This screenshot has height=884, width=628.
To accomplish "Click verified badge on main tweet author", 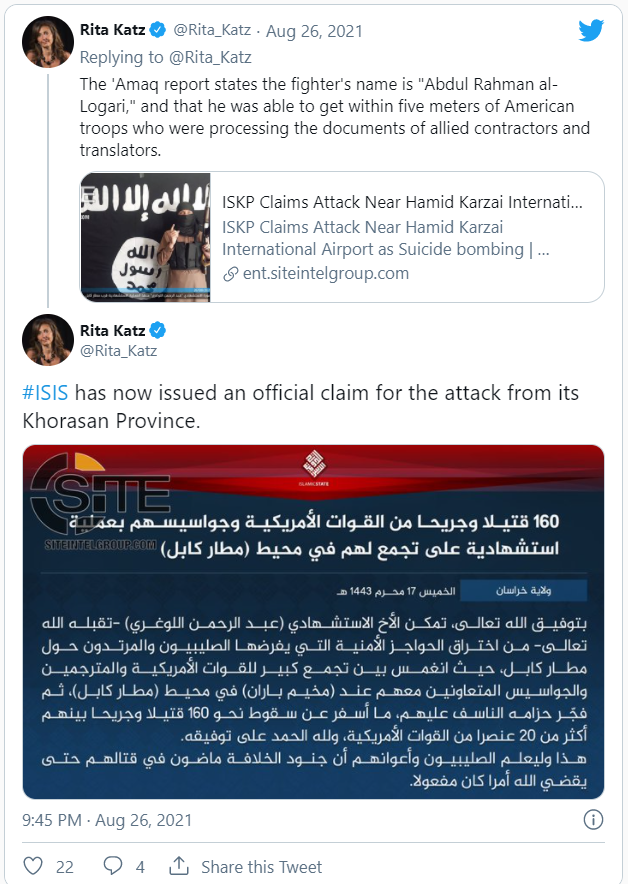I will tap(157, 330).
